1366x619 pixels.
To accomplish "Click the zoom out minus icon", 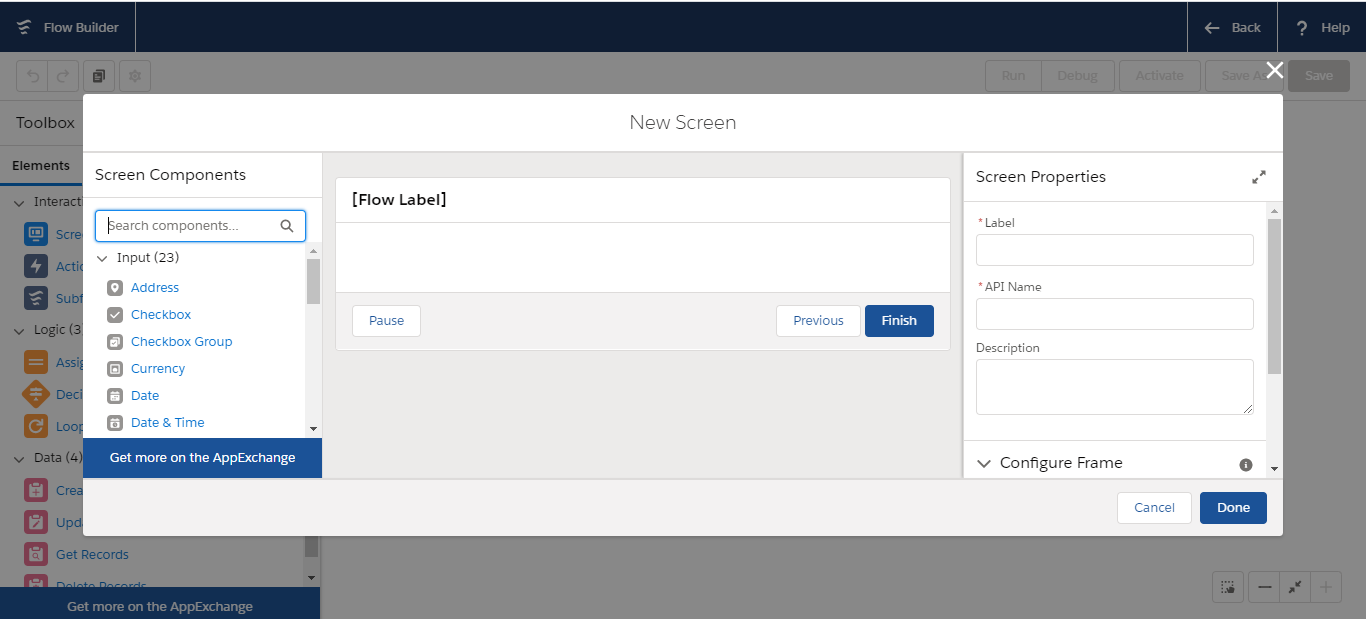I will [1262, 587].
